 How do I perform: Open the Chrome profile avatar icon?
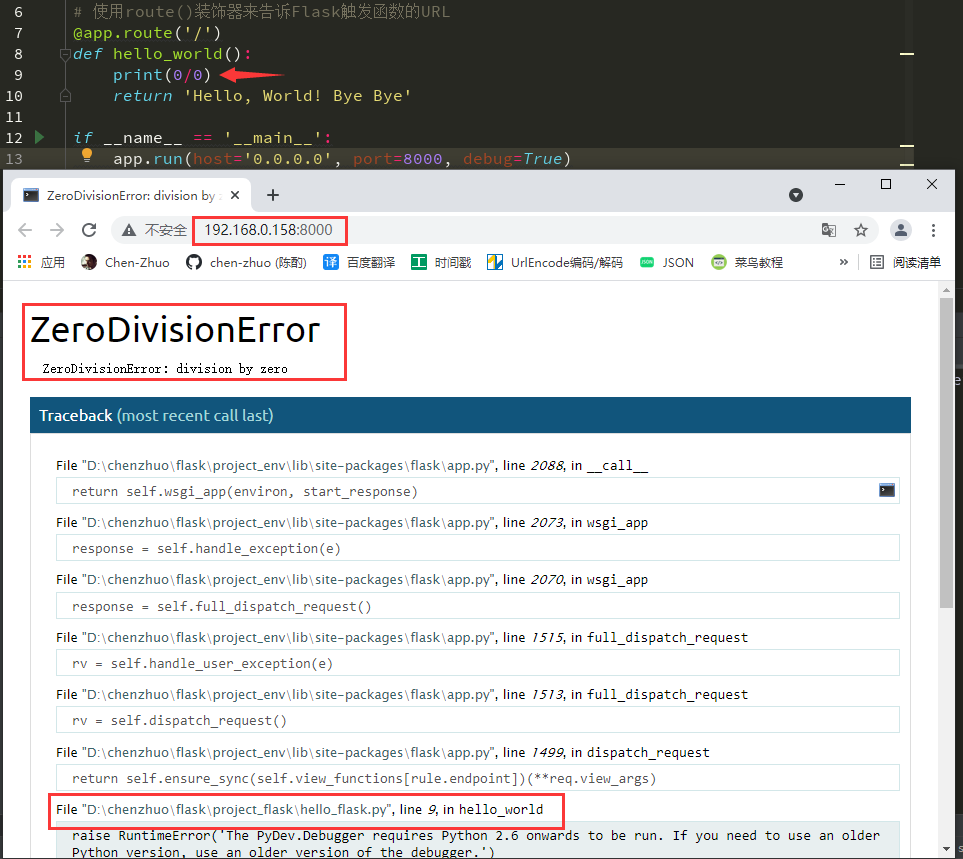901,230
